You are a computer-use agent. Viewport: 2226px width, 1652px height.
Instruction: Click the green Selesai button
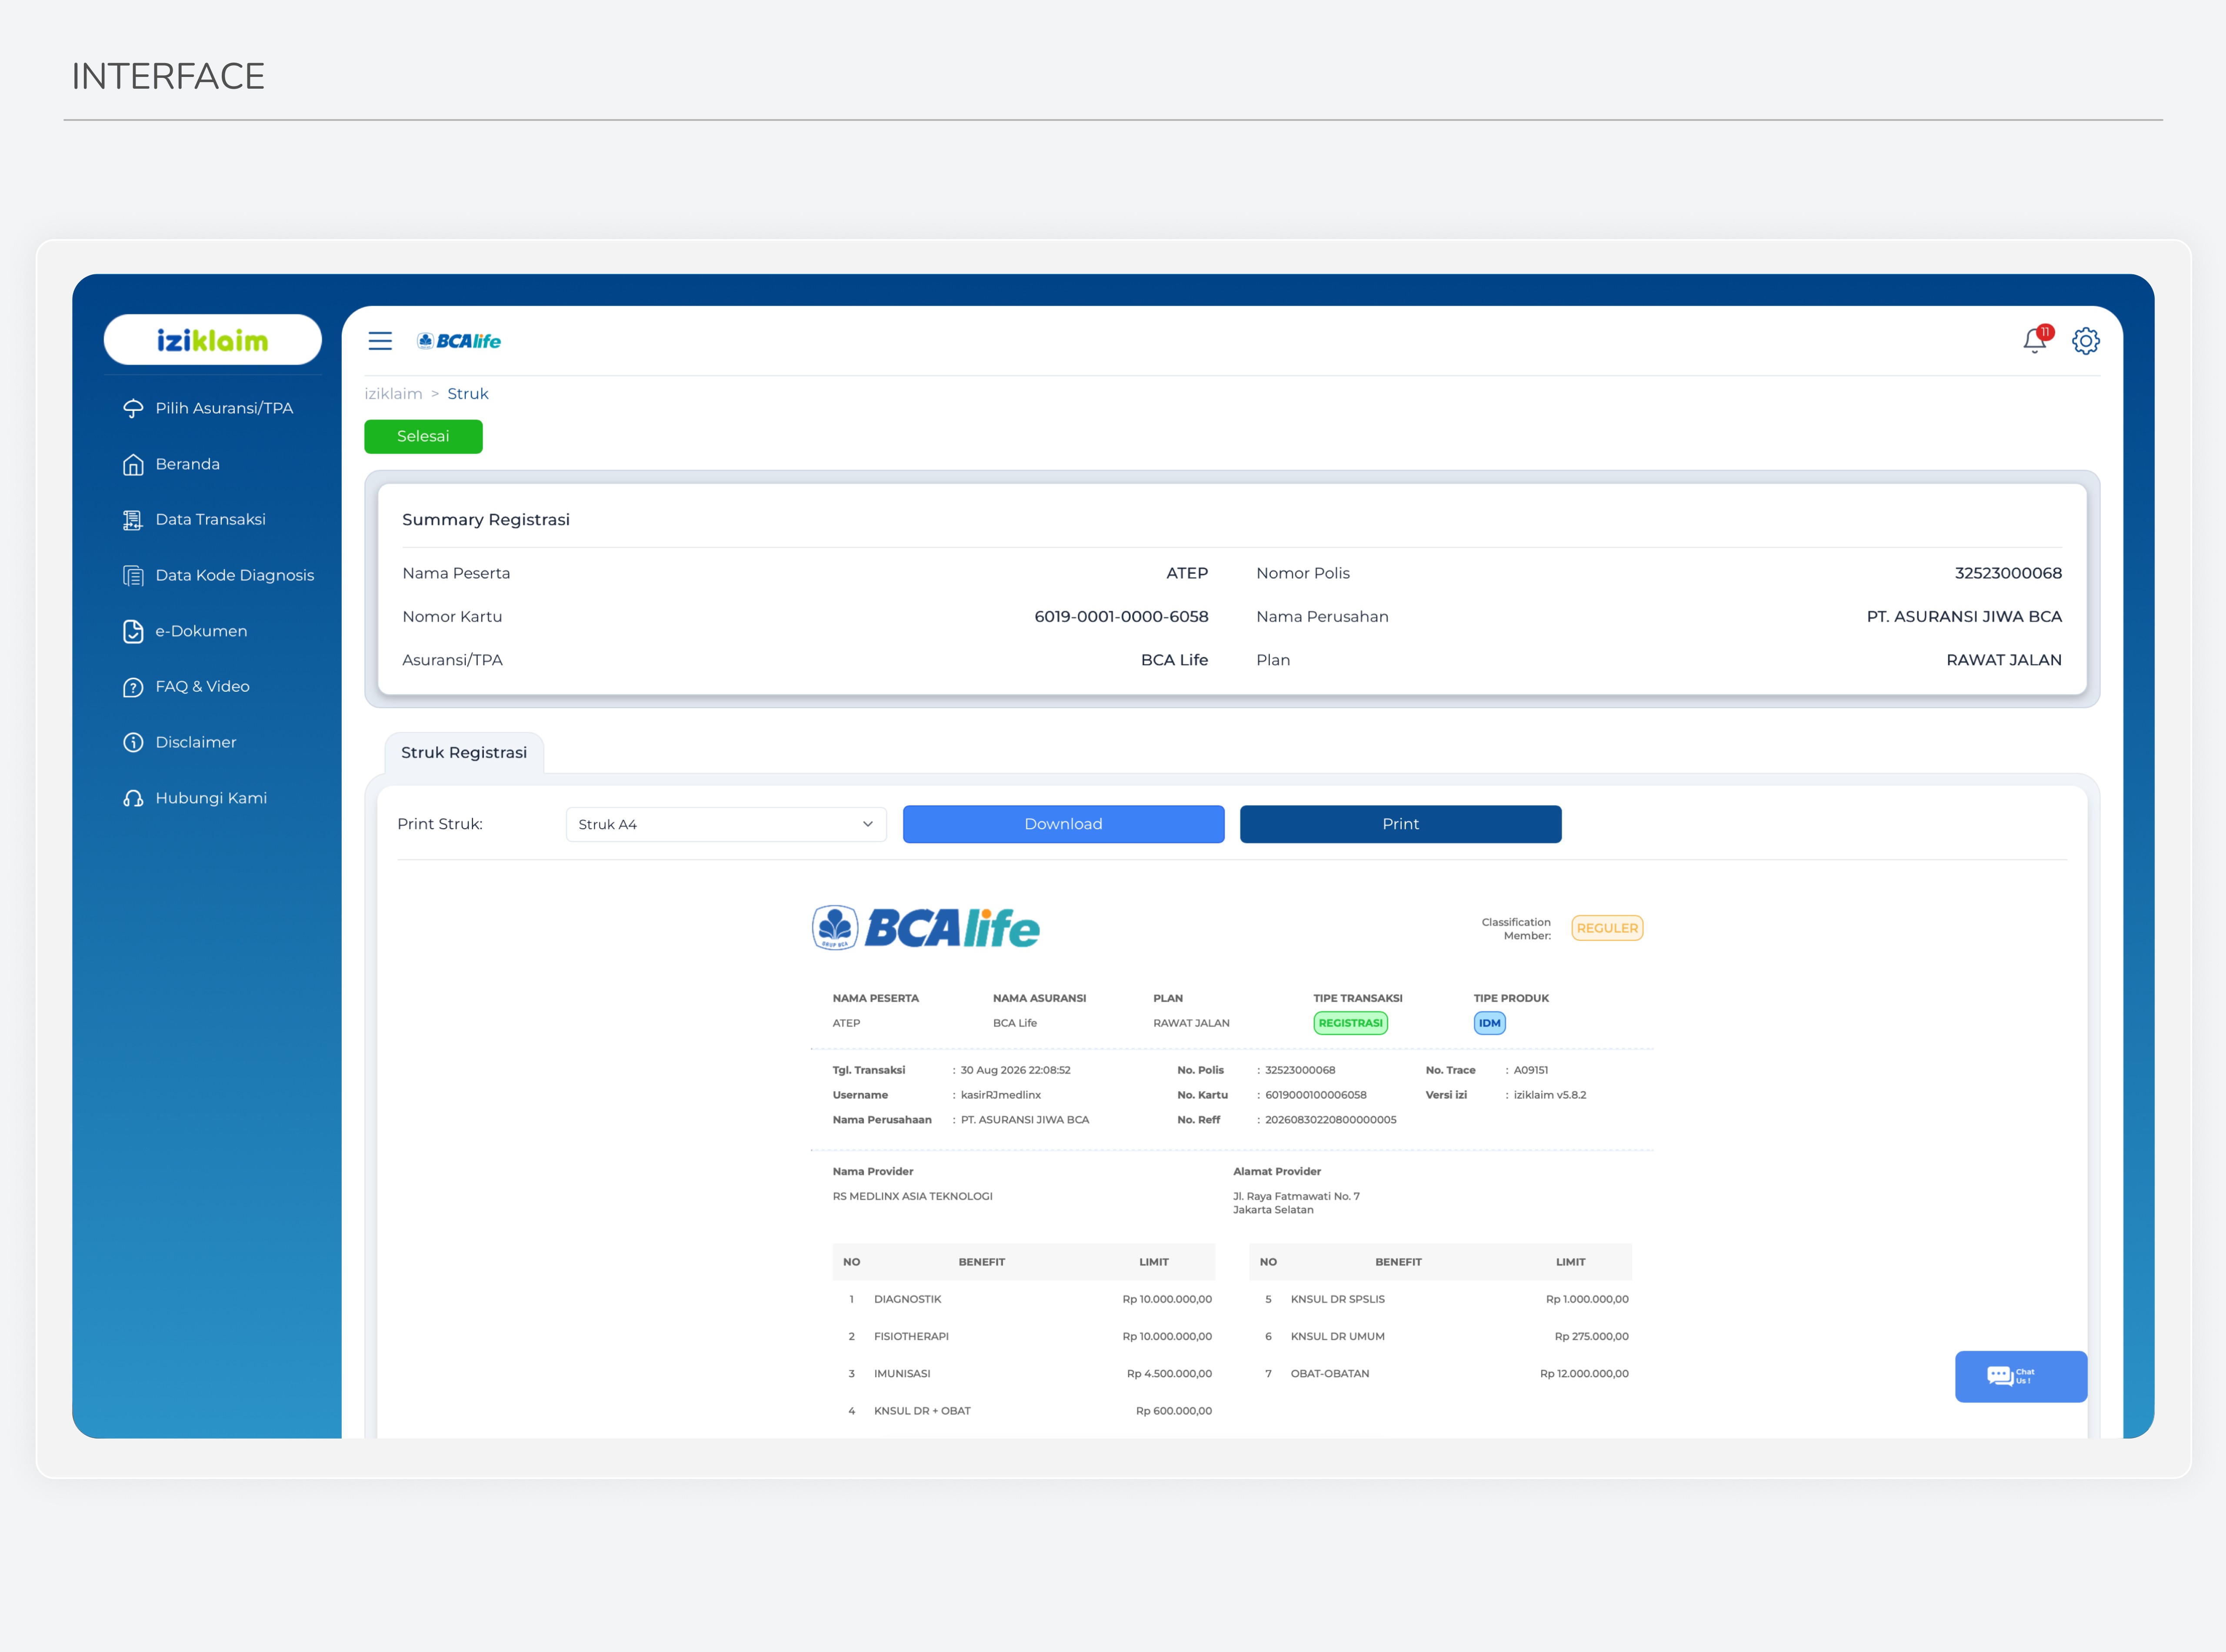(x=423, y=436)
